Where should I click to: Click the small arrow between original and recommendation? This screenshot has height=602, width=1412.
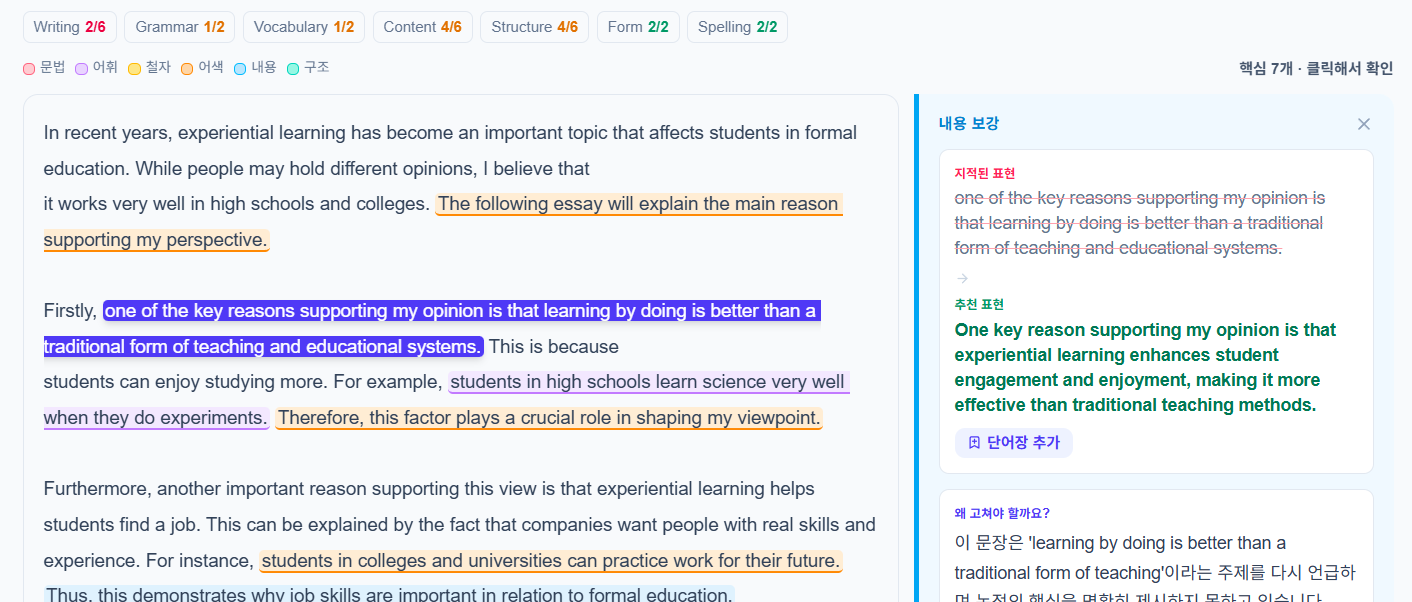(962, 279)
